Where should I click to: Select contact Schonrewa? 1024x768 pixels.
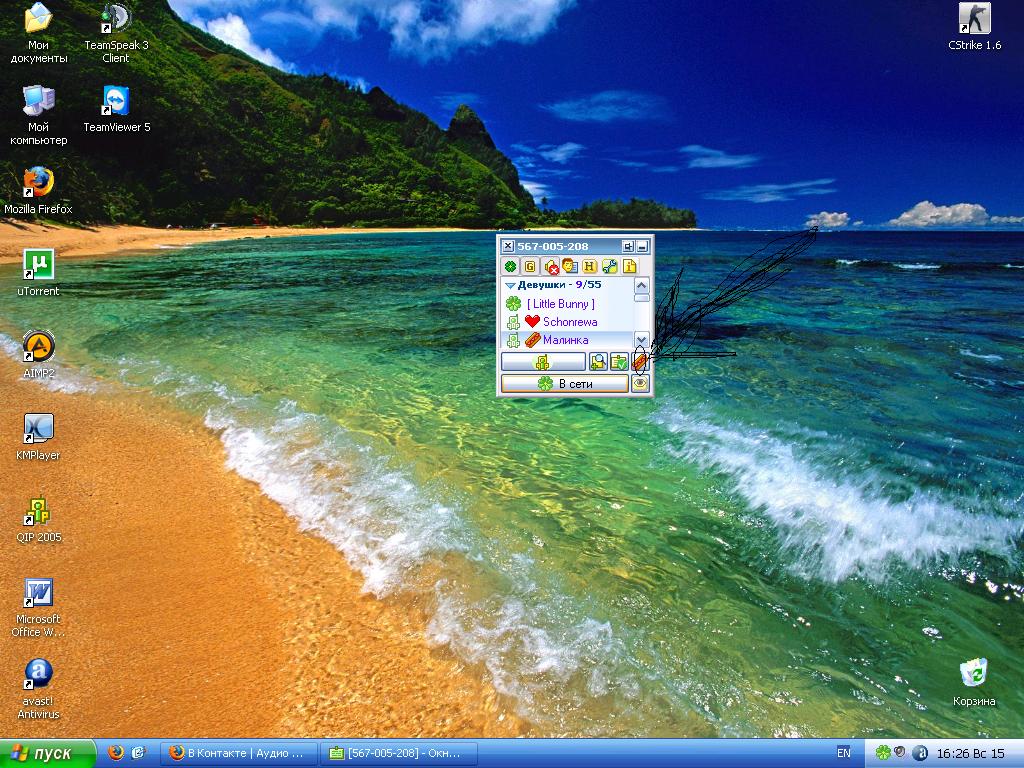click(570, 322)
